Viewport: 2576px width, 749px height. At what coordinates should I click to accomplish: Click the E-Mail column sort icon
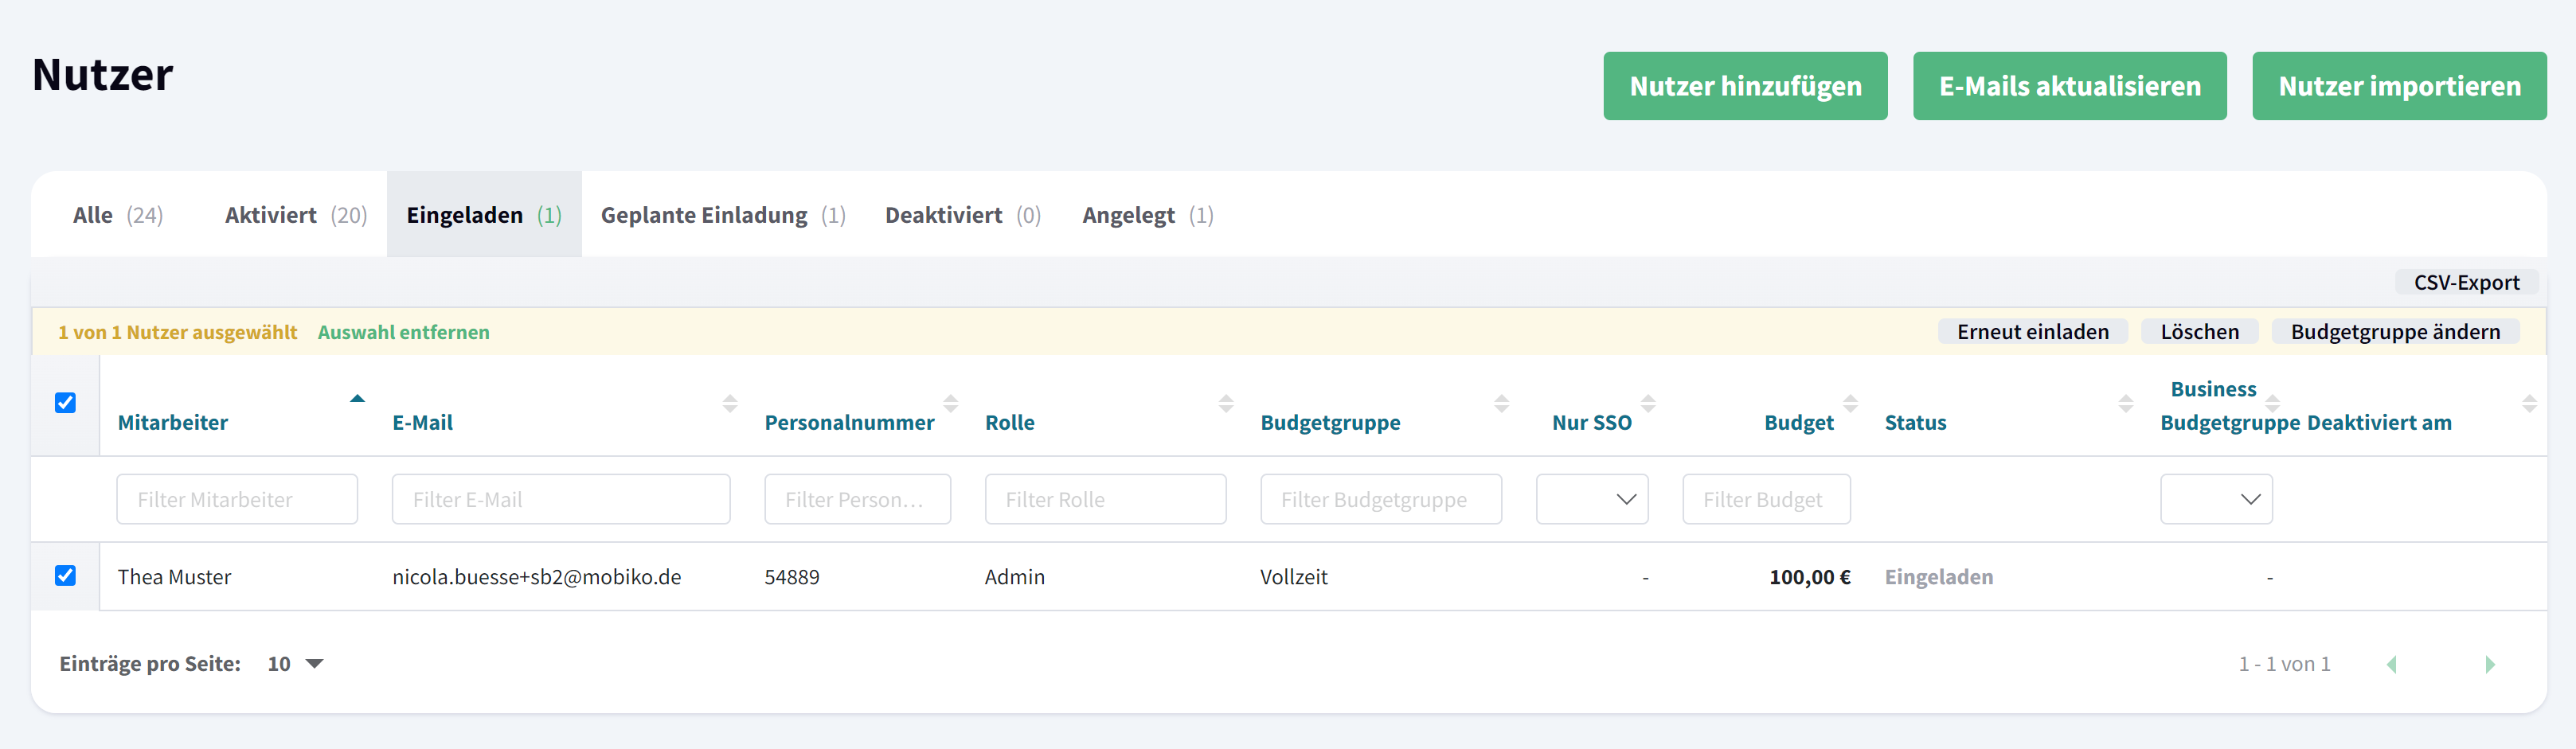(730, 403)
